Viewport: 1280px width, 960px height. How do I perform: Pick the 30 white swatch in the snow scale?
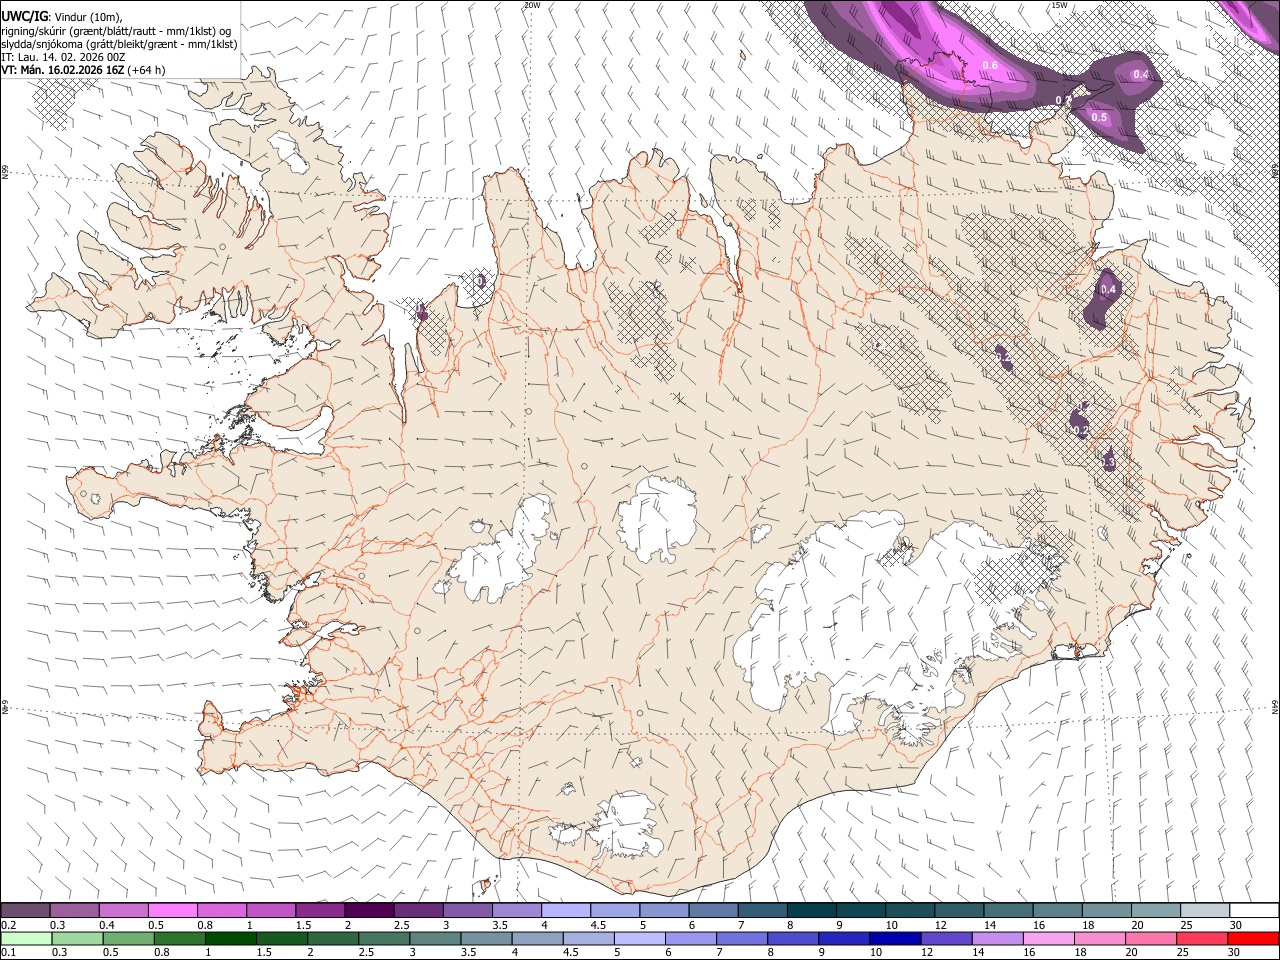[x=1253, y=911]
